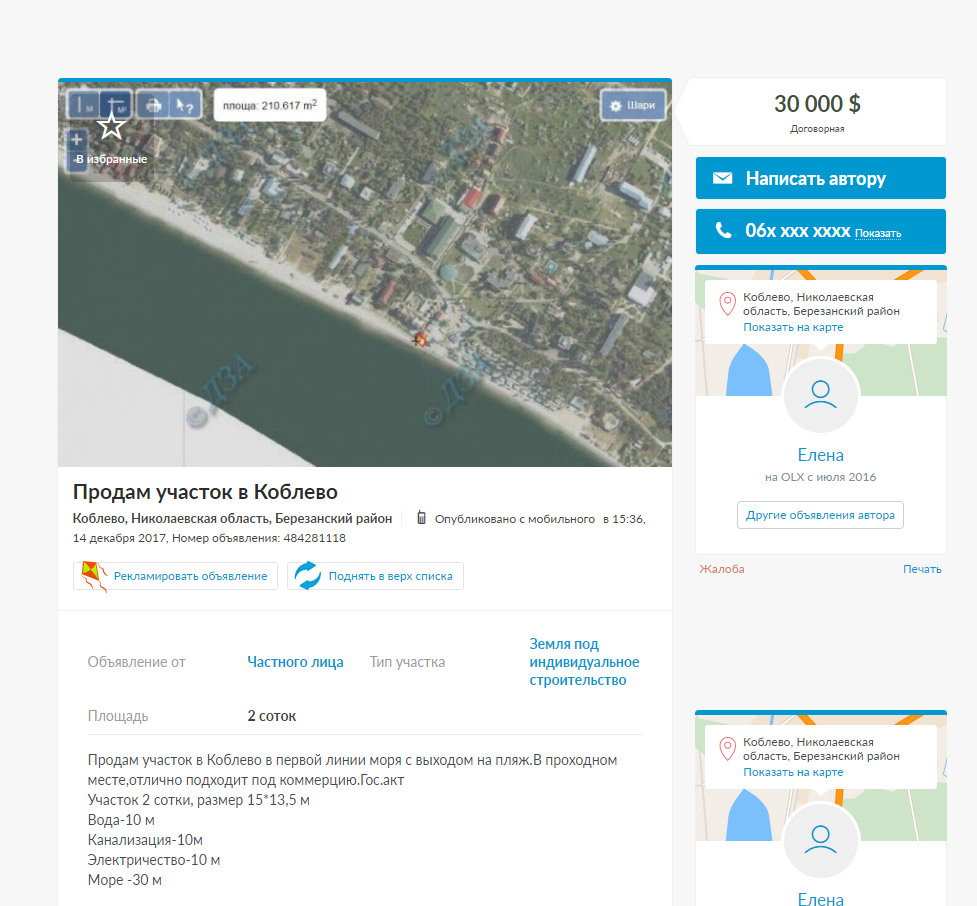The image size is (977, 906).
Task: Add listing to favorites via star icon
Action: (x=111, y=127)
